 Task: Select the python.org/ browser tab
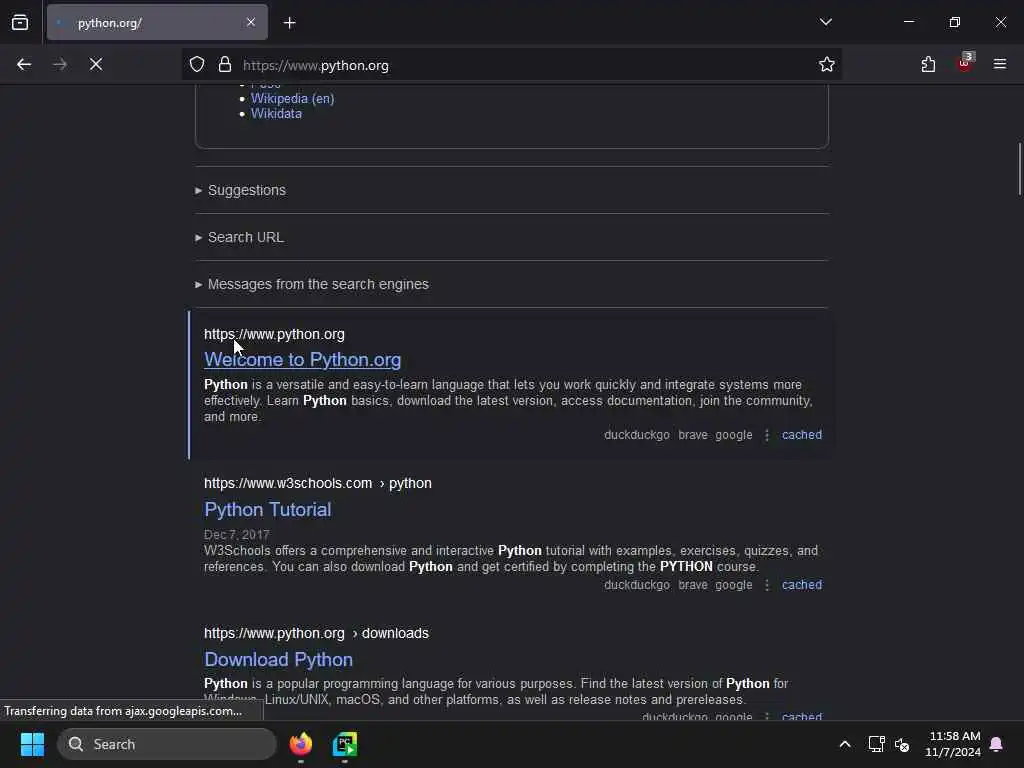[x=157, y=23]
